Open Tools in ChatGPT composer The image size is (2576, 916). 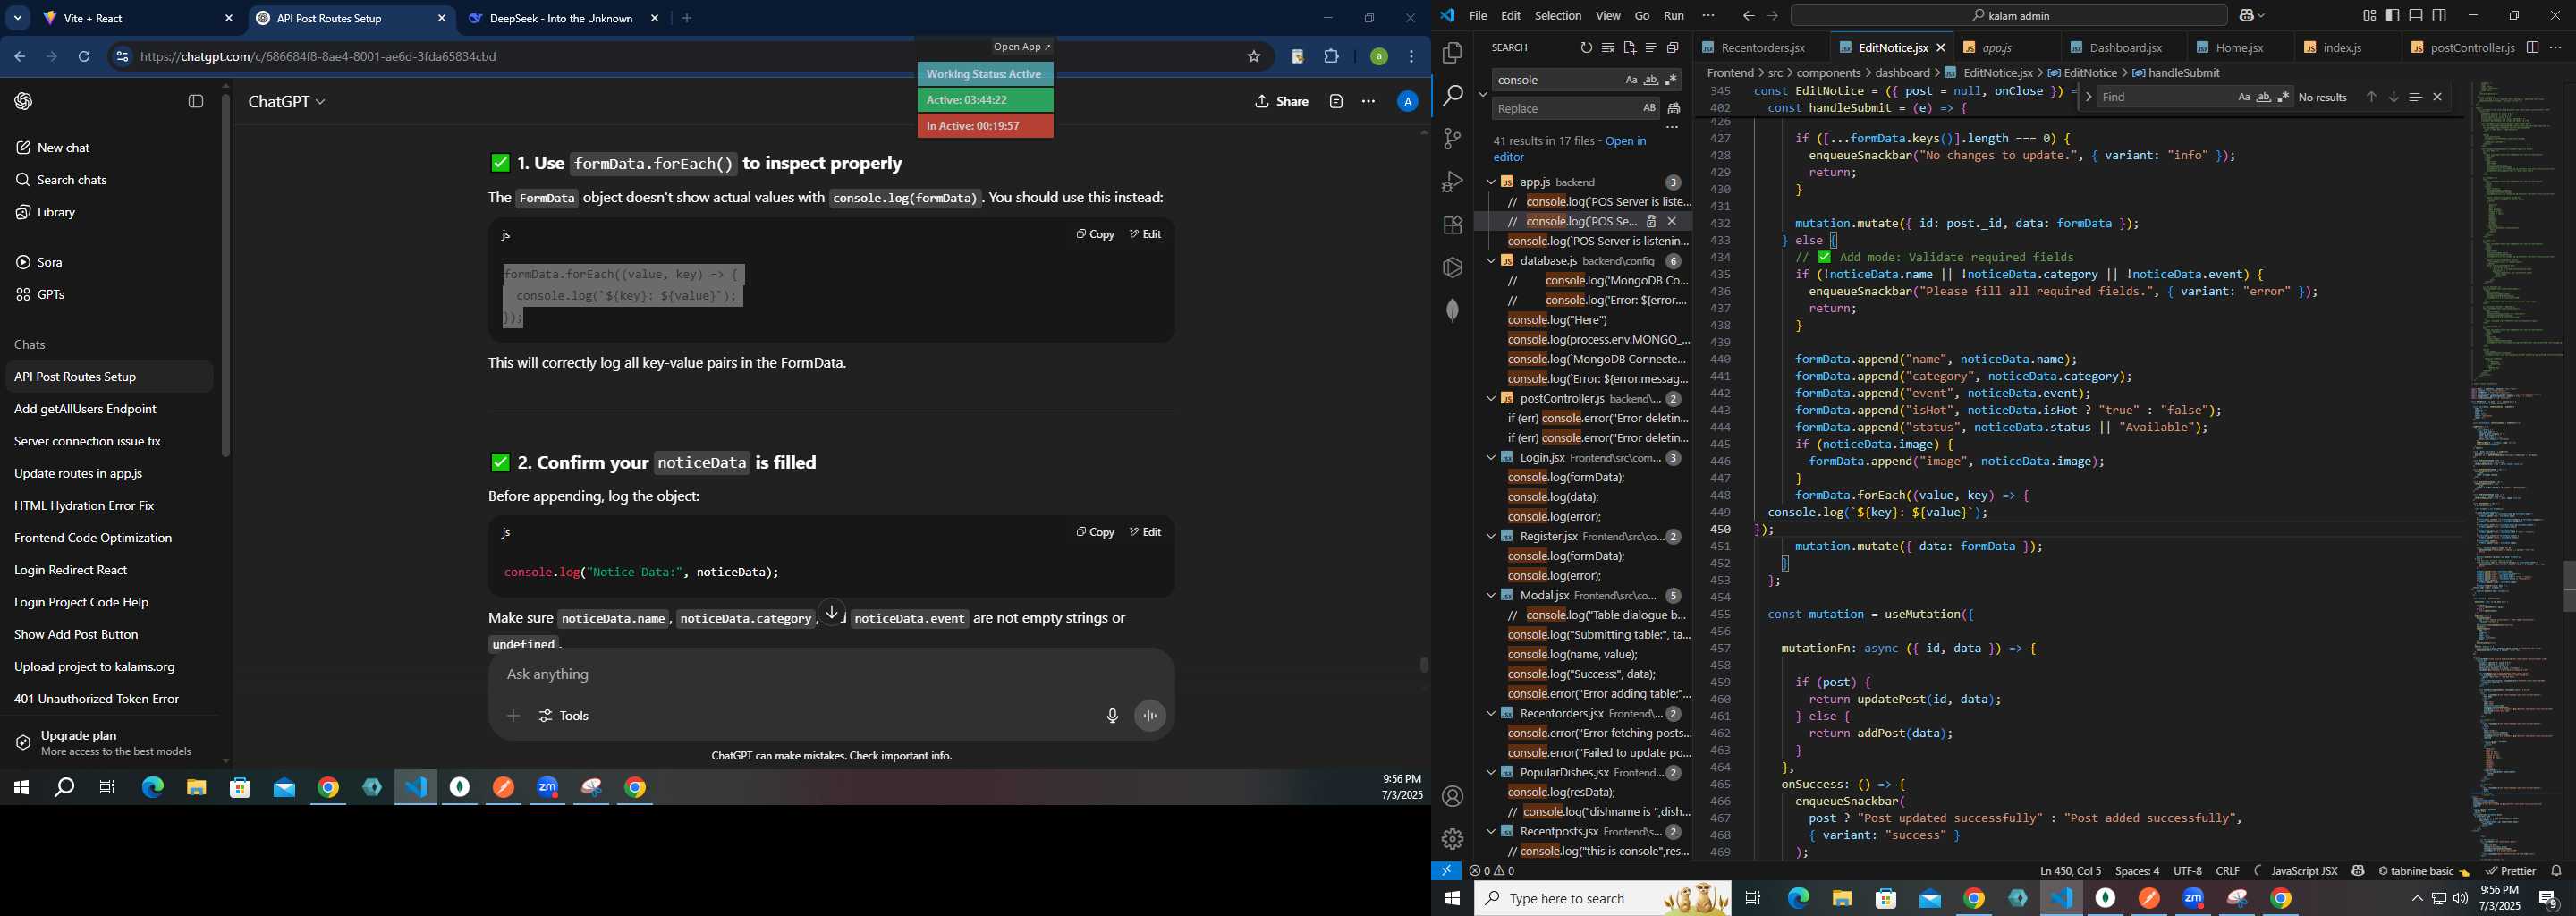(564, 716)
